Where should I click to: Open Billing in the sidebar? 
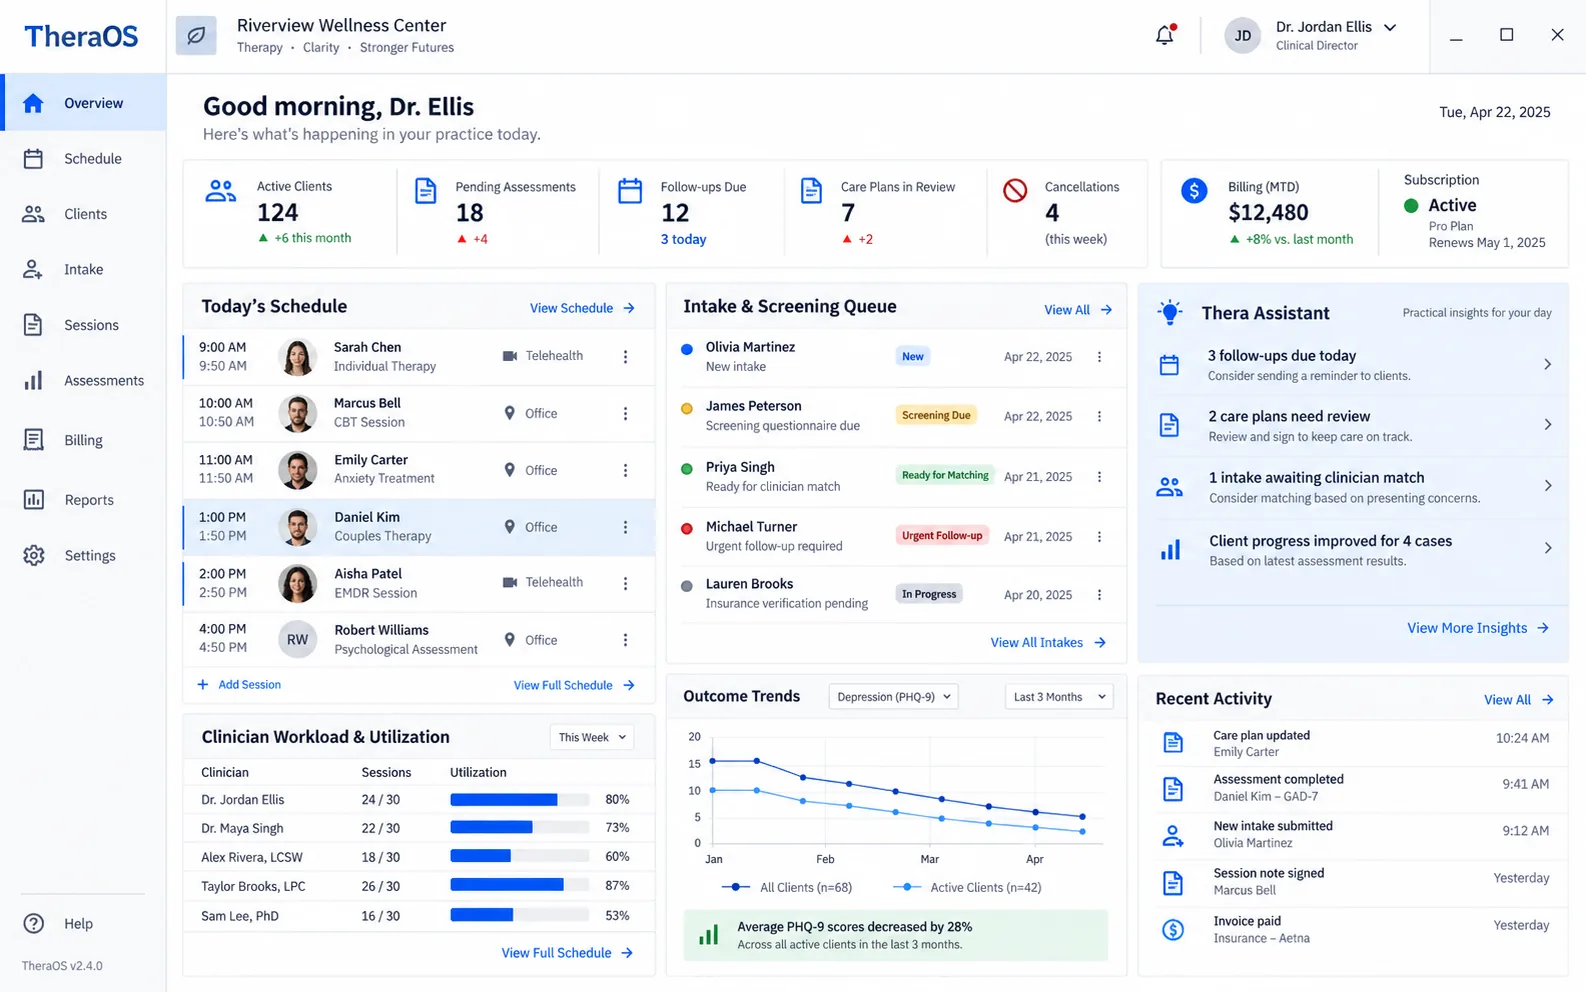(x=83, y=440)
